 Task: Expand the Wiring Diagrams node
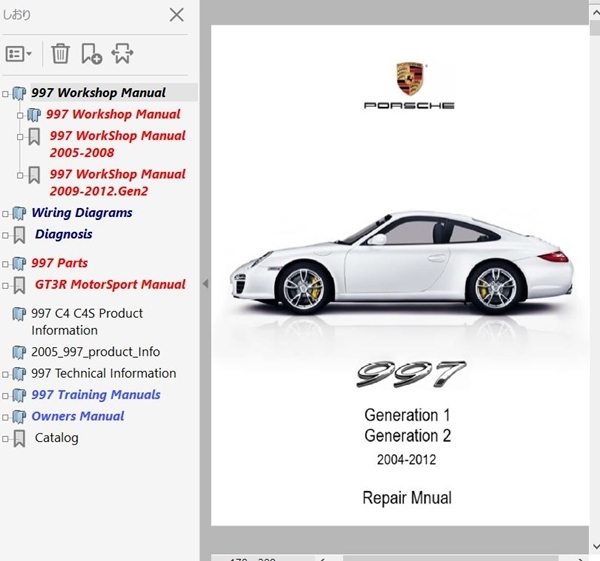pos(5,214)
